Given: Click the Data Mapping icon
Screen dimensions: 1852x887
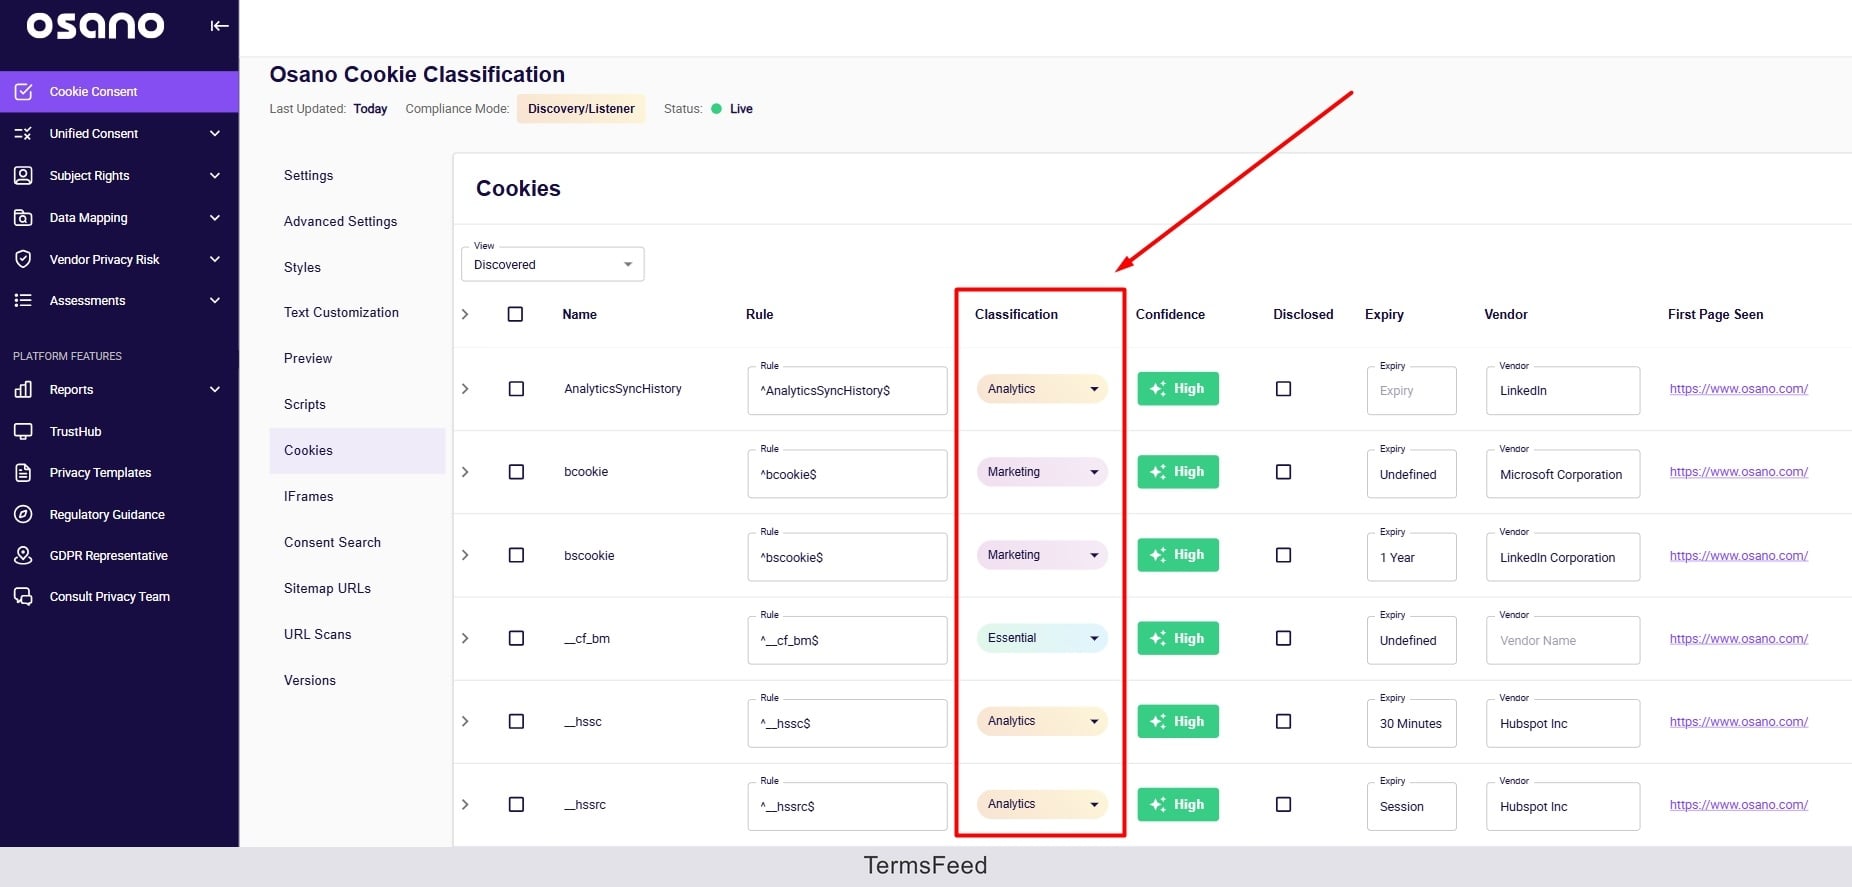Looking at the screenshot, I should pyautogui.click(x=23, y=217).
